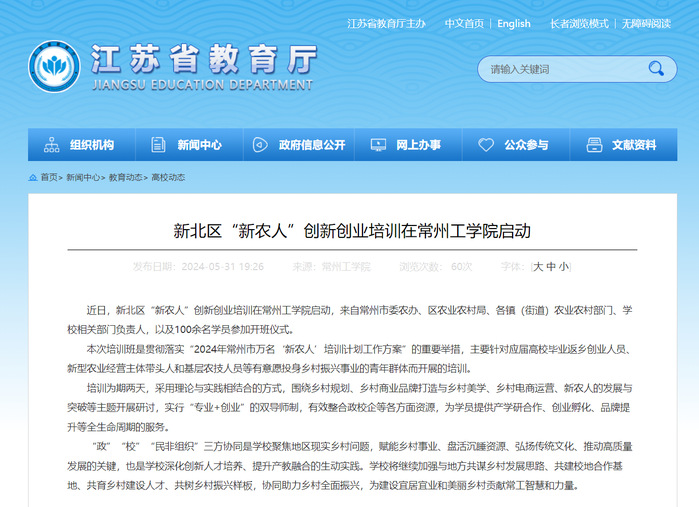This screenshot has height=507, width=699.
Task: Click the search magnifier icon
Action: click(x=655, y=69)
